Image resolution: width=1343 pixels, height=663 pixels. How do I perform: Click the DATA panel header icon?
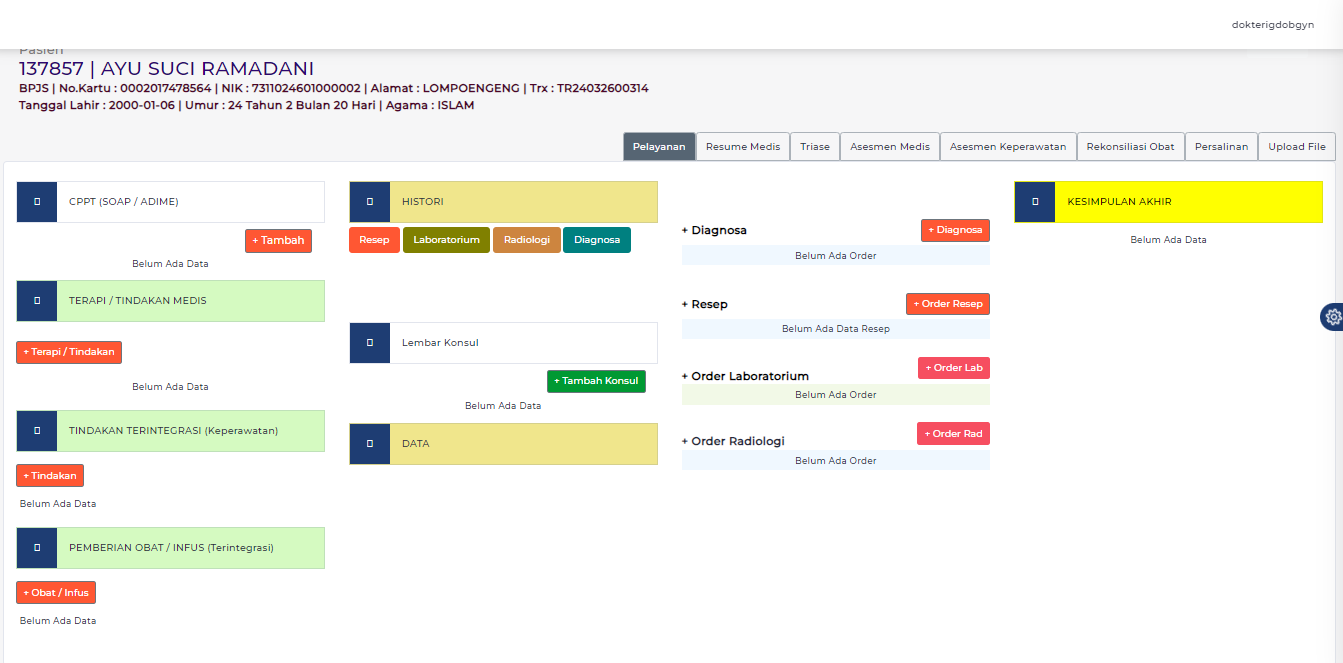tap(369, 444)
